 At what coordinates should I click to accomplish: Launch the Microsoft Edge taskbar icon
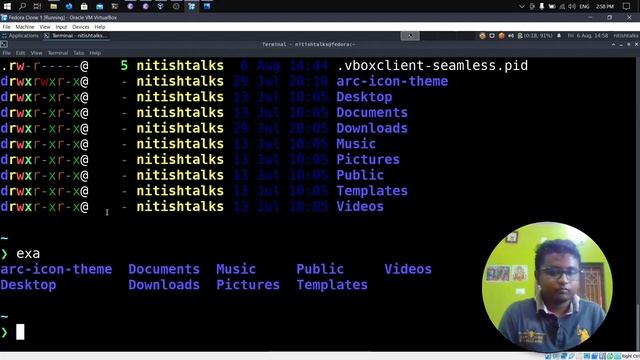(69, 6)
